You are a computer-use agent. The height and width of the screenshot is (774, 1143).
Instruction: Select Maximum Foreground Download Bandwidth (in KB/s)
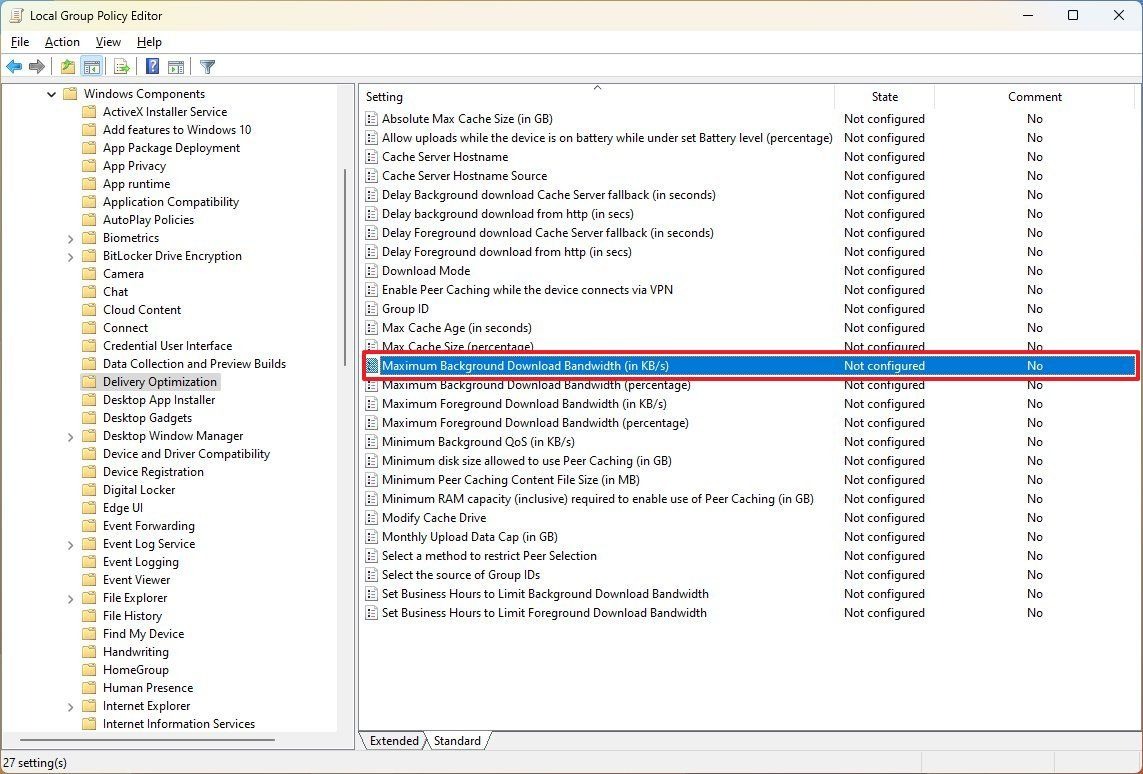524,404
